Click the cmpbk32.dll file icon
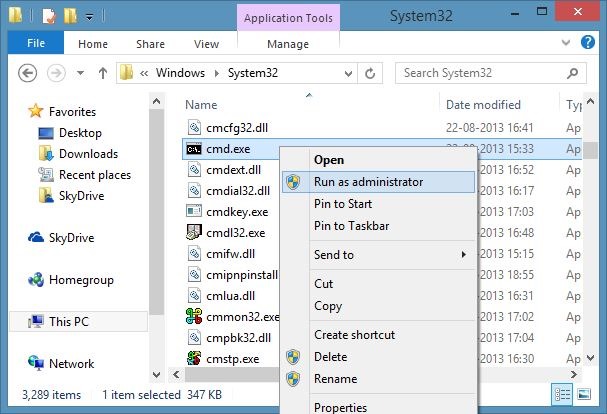 (x=194, y=338)
